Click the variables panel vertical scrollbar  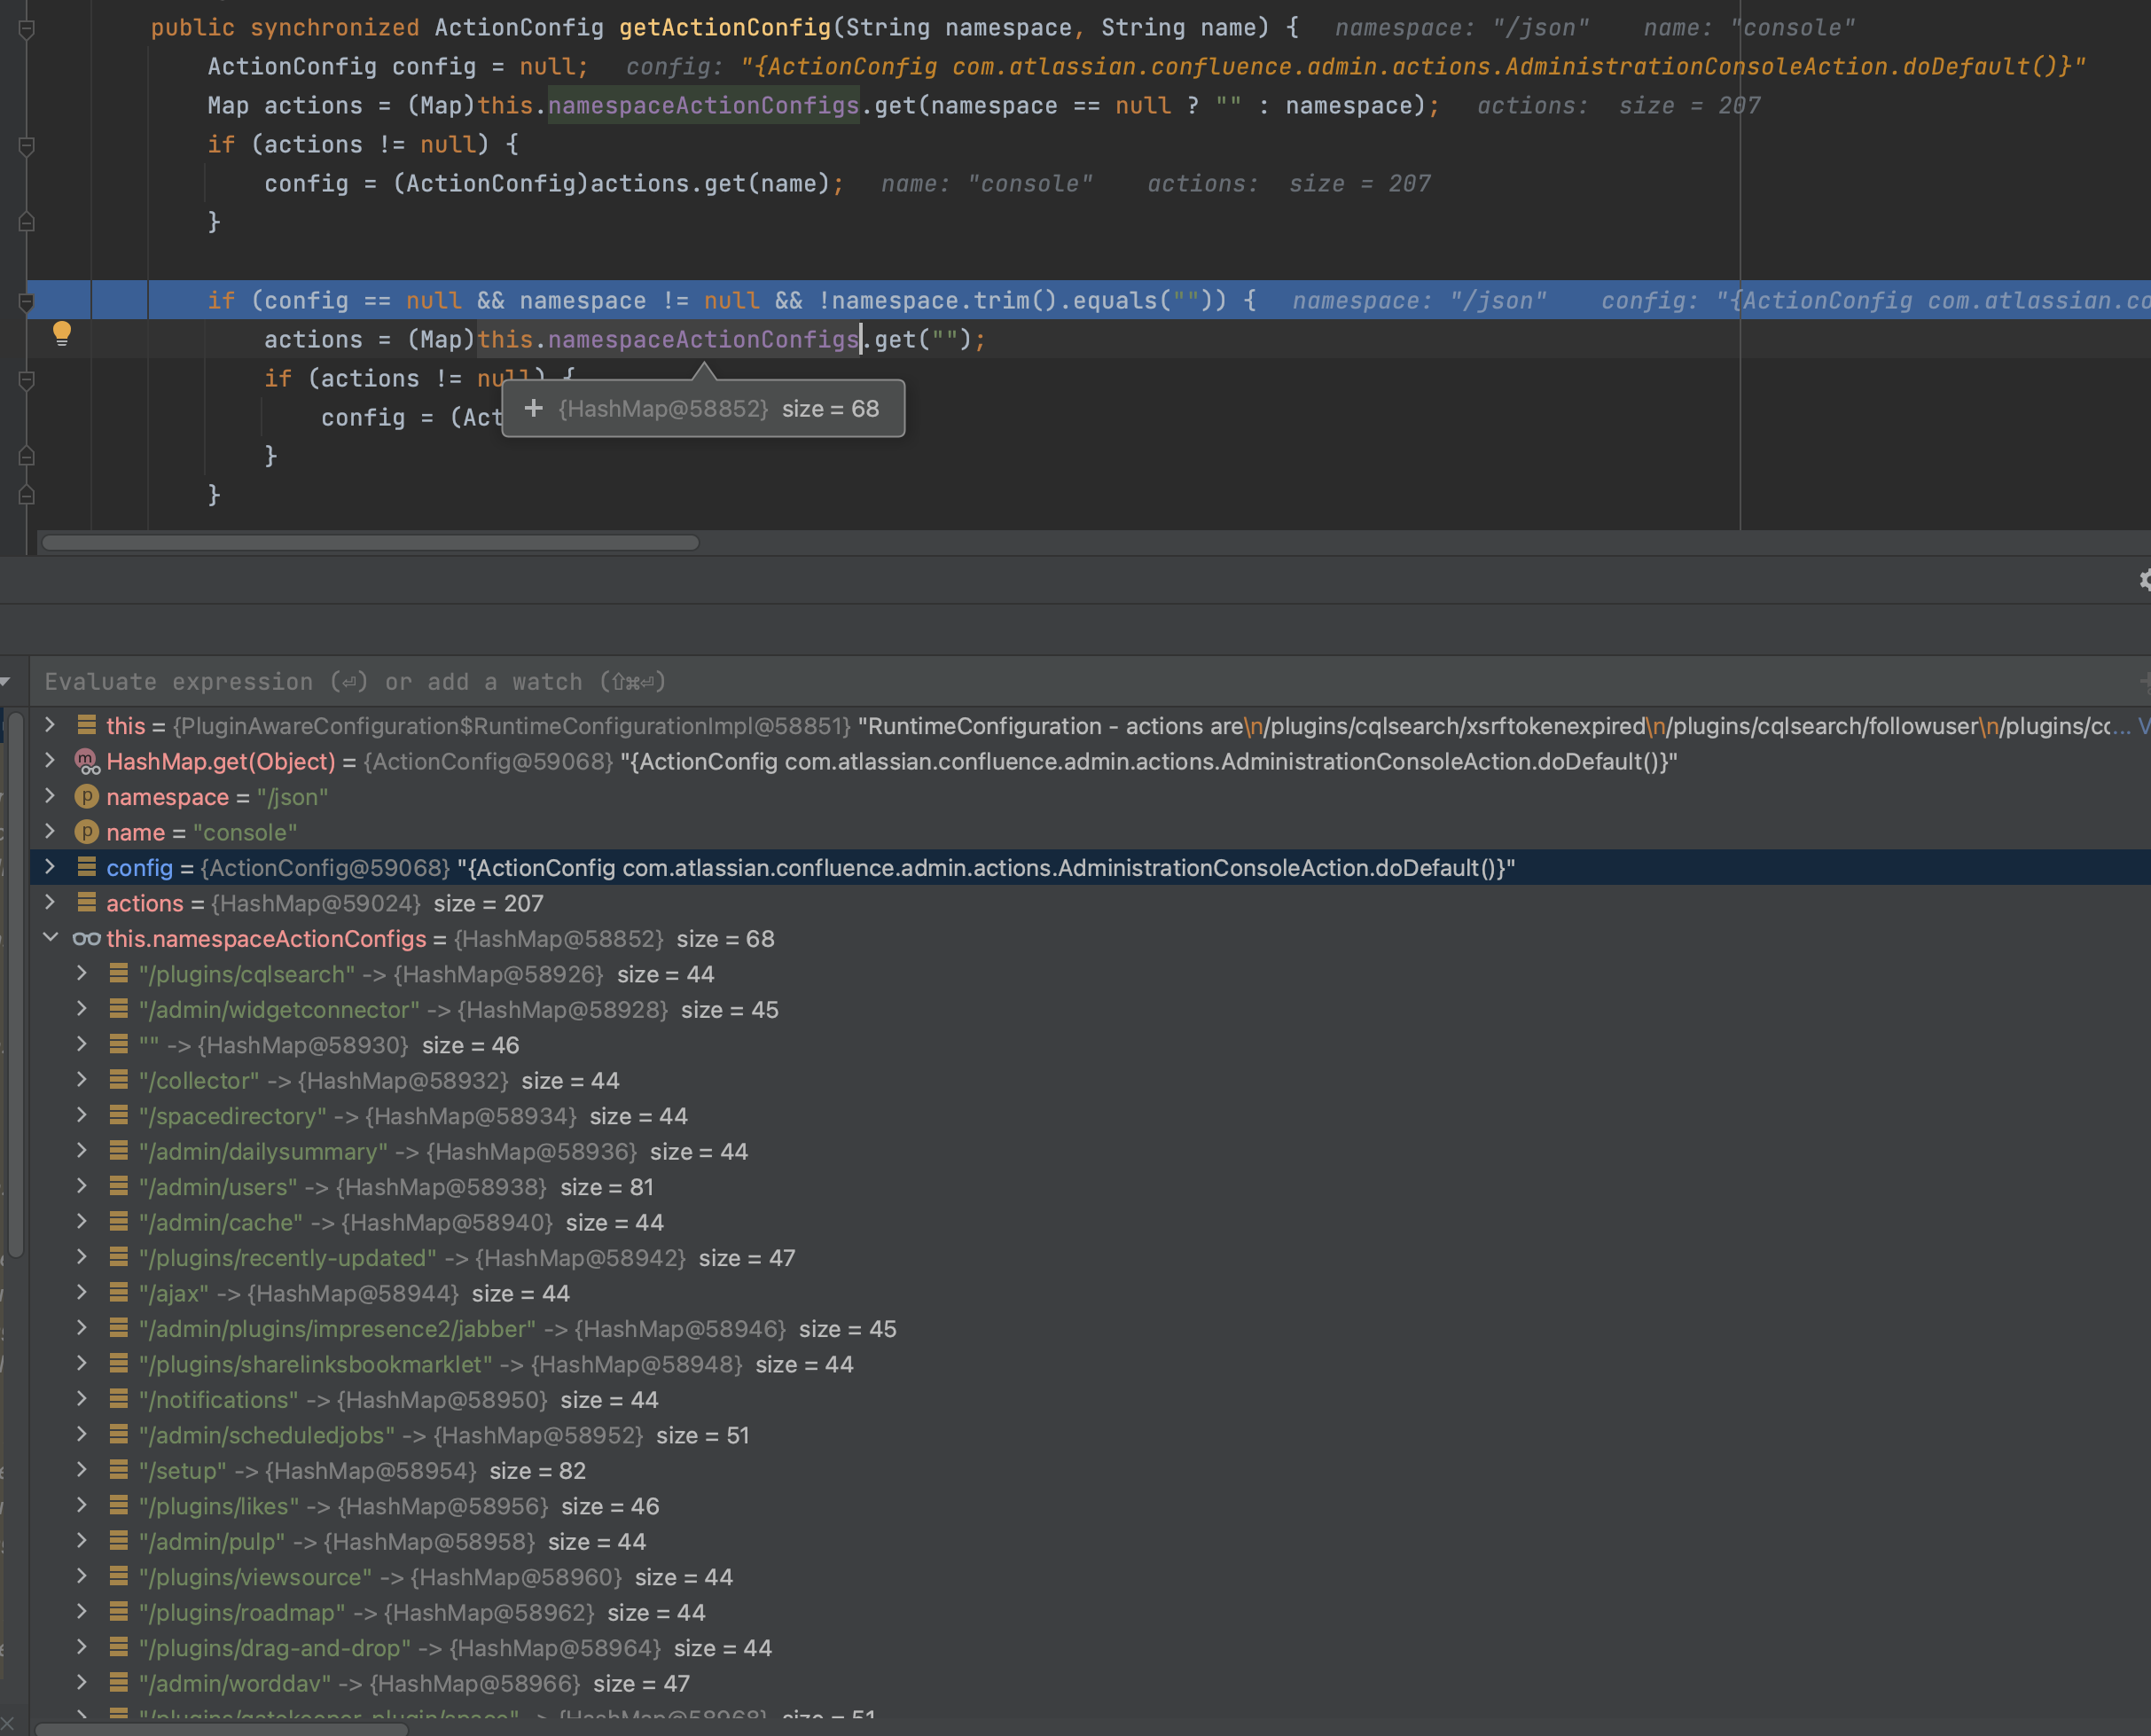[16, 985]
